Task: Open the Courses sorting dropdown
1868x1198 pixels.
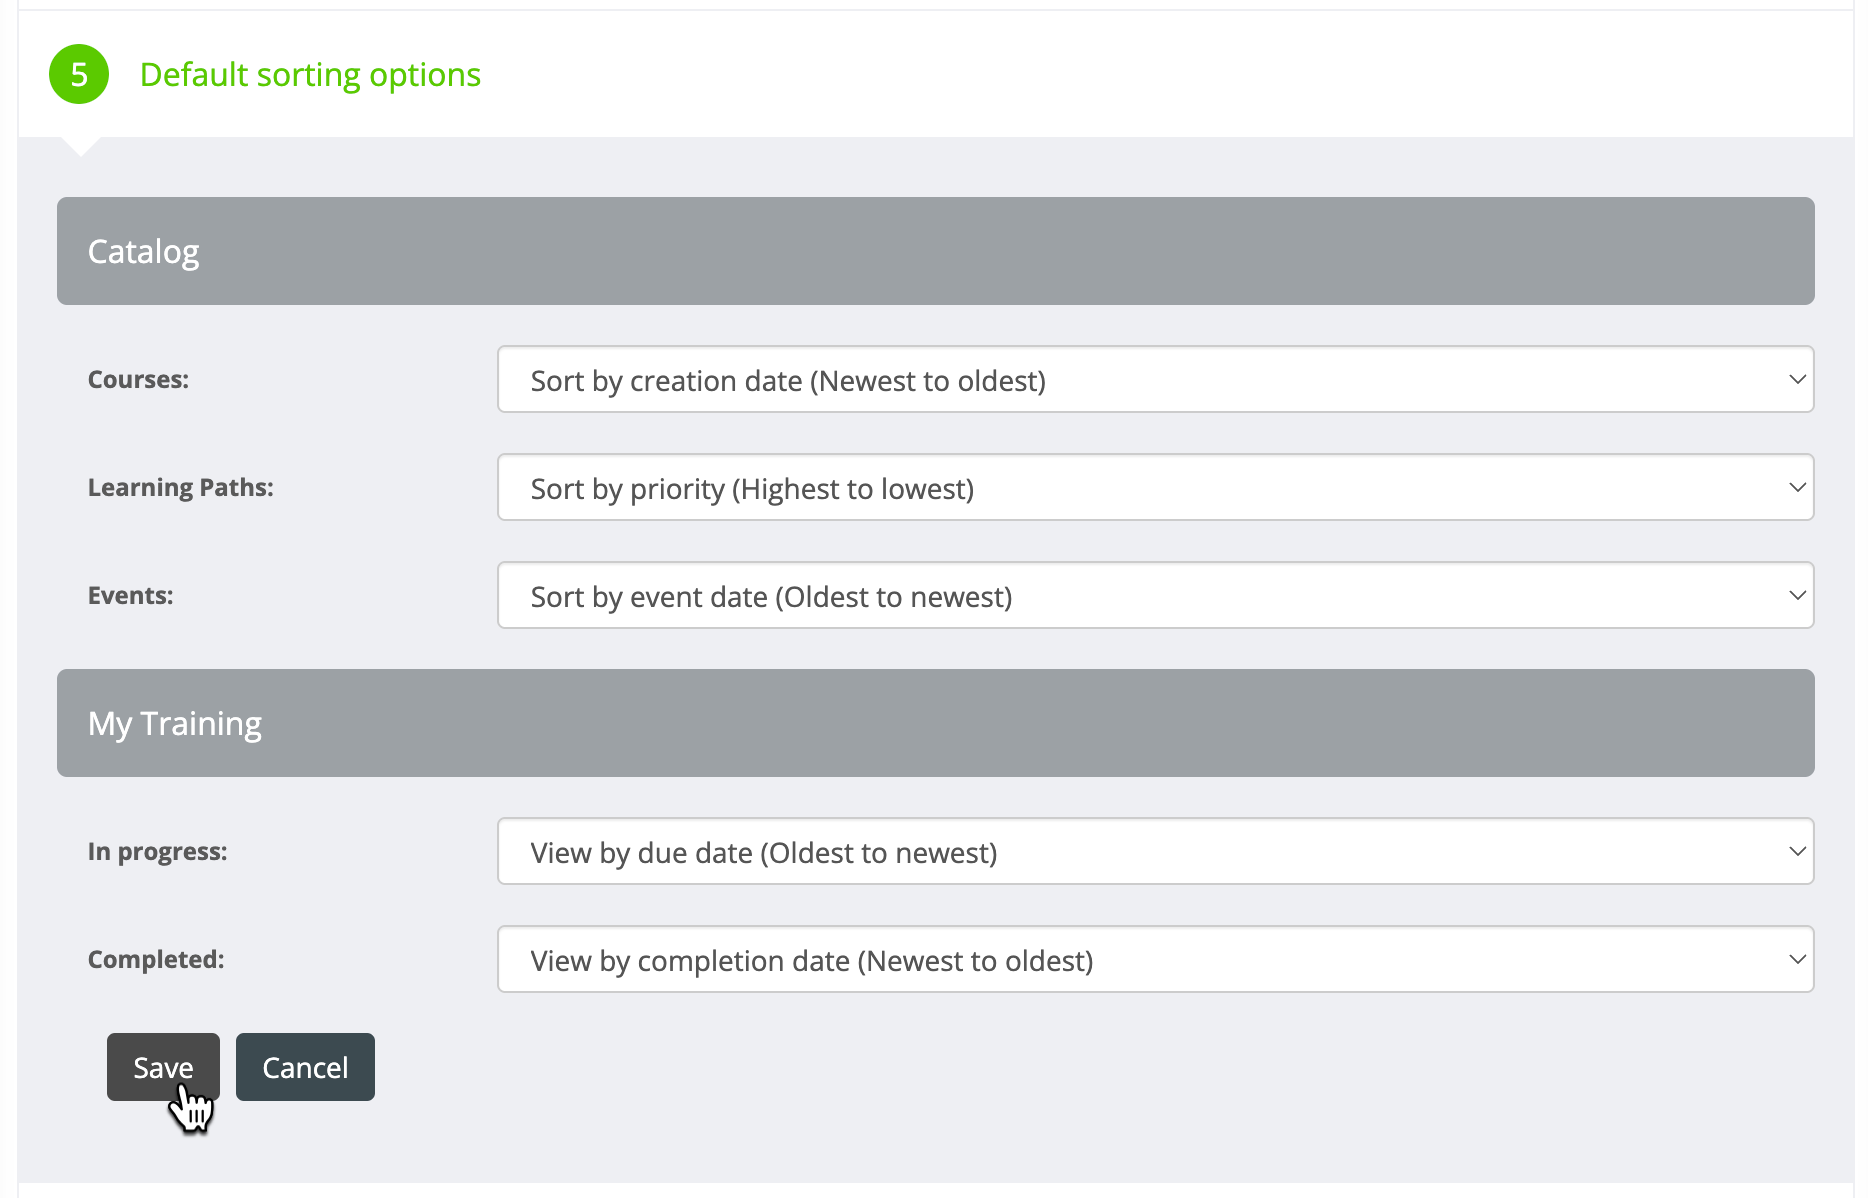Action: pyautogui.click(x=1155, y=379)
